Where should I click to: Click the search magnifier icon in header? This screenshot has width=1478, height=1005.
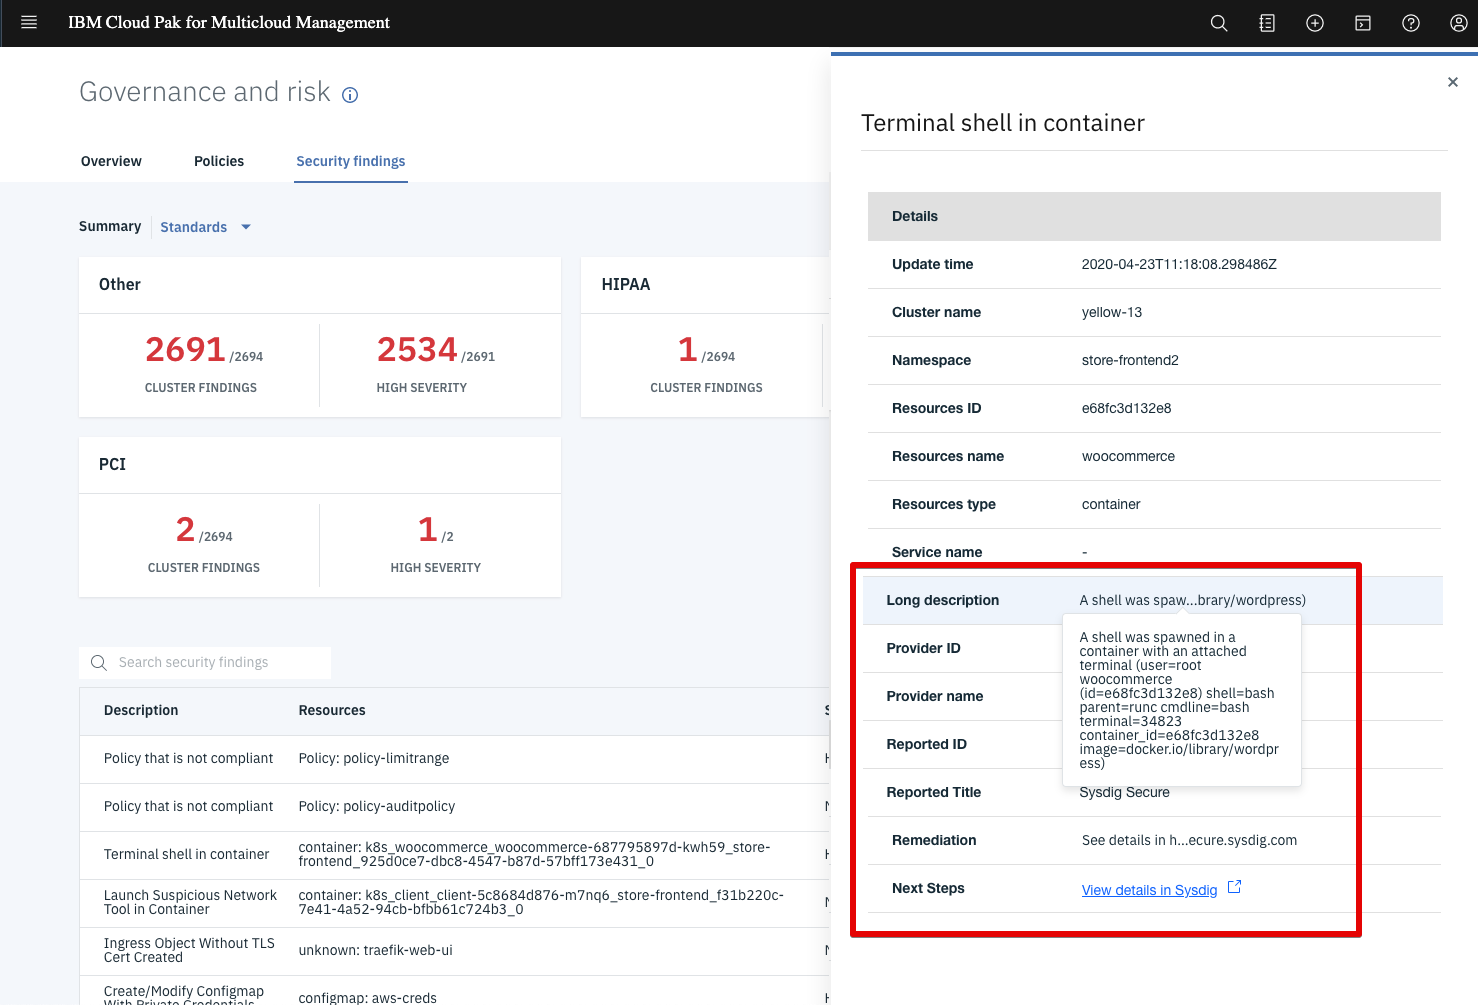point(1219,23)
